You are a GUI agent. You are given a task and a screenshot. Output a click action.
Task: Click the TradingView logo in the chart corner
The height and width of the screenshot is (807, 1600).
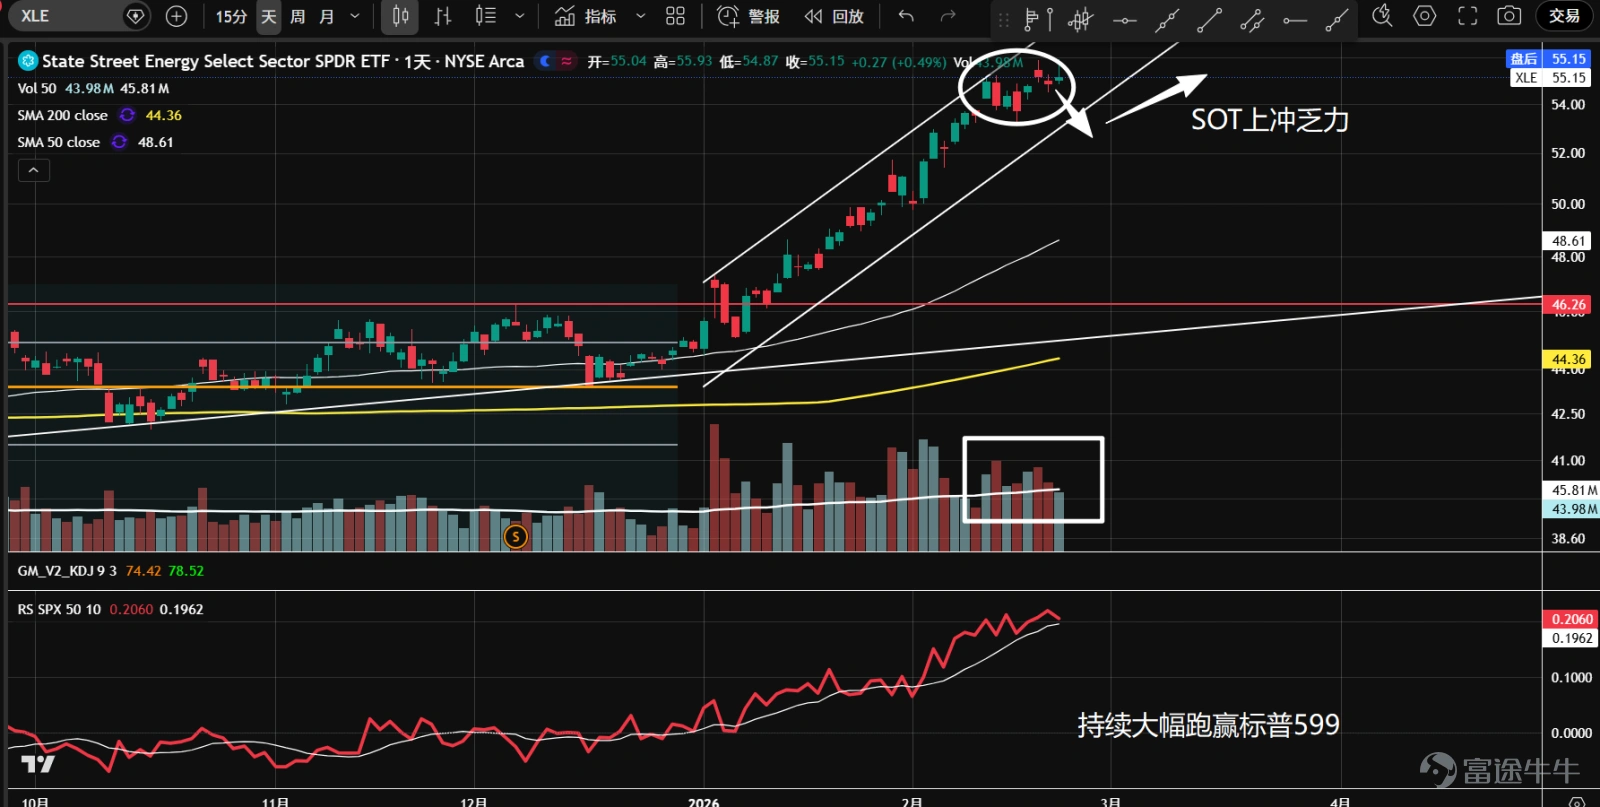point(38,765)
